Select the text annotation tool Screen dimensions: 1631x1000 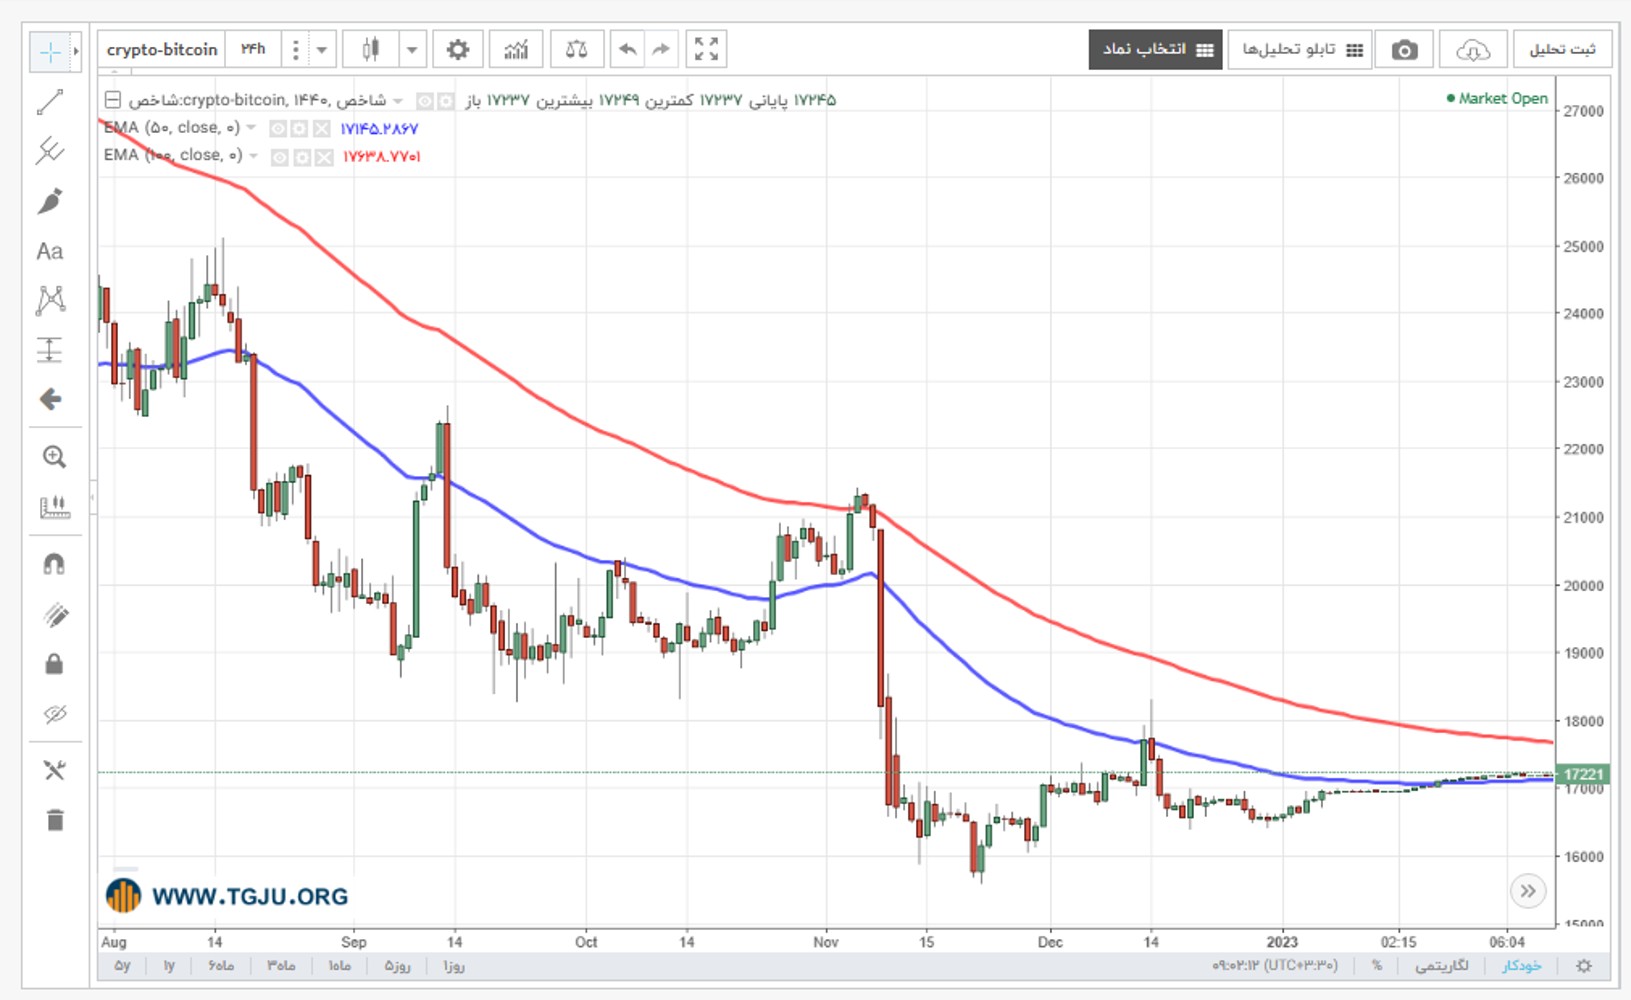(50, 251)
